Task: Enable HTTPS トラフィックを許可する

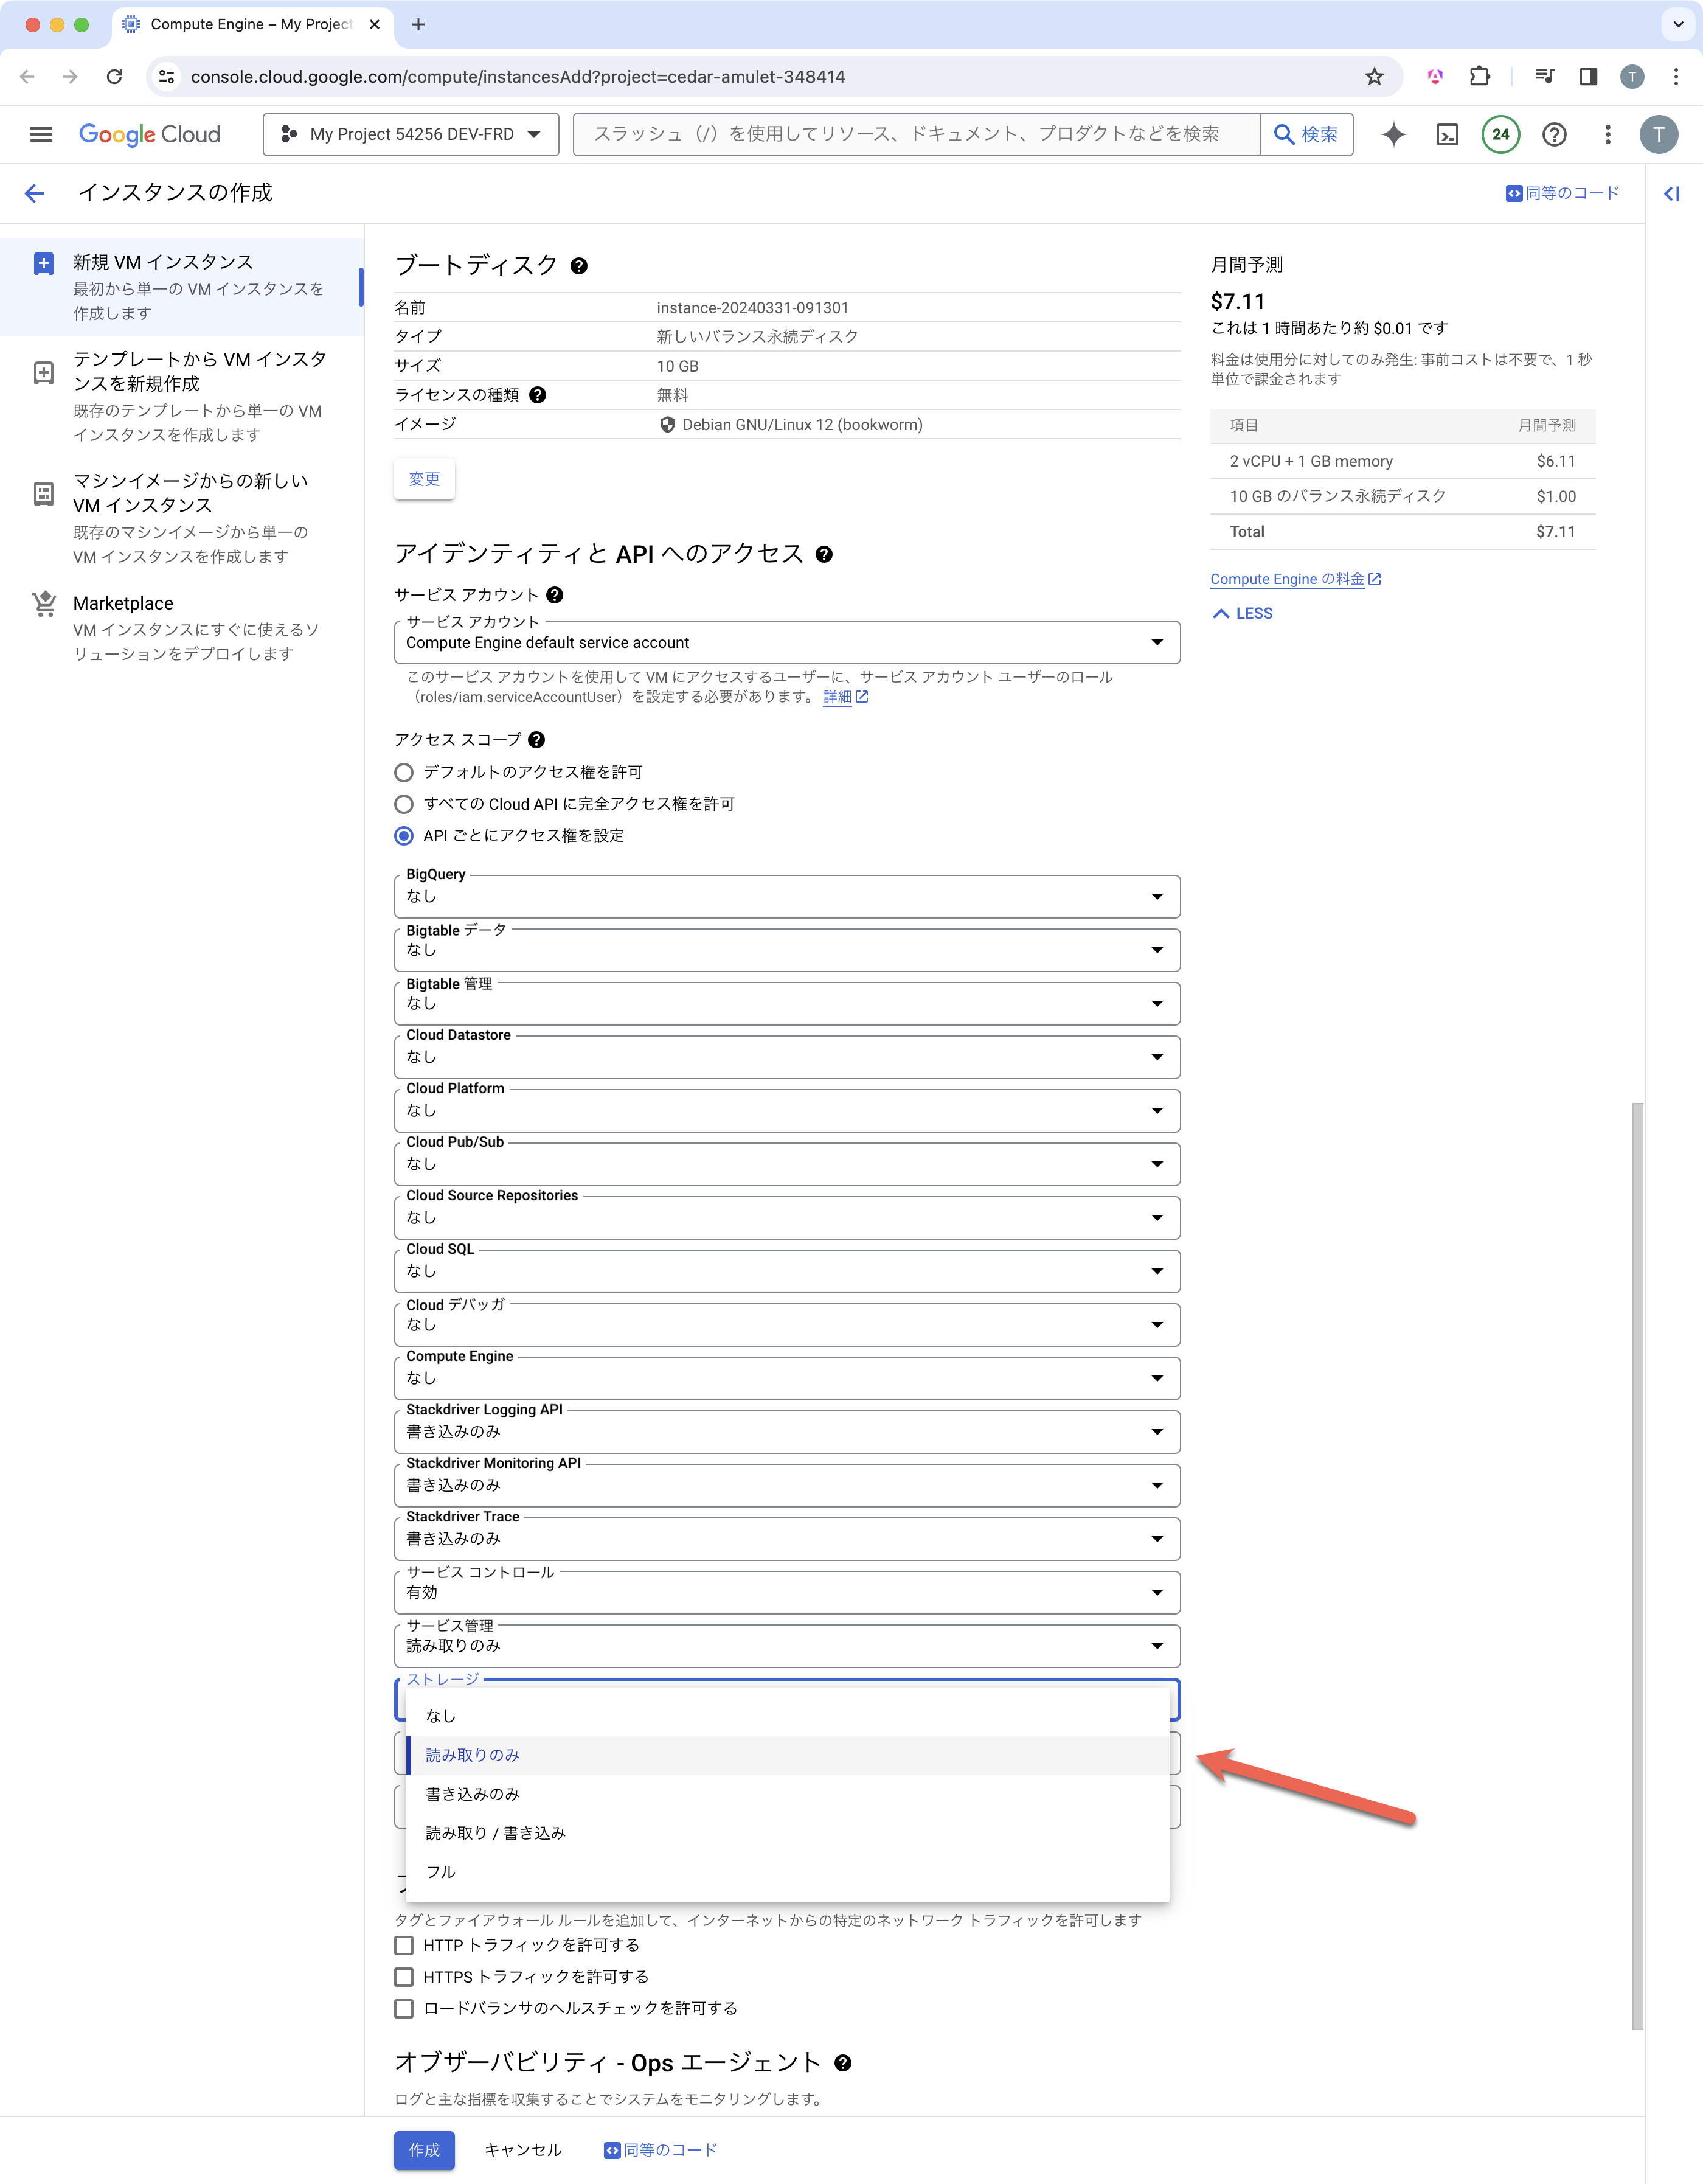Action: [404, 1976]
